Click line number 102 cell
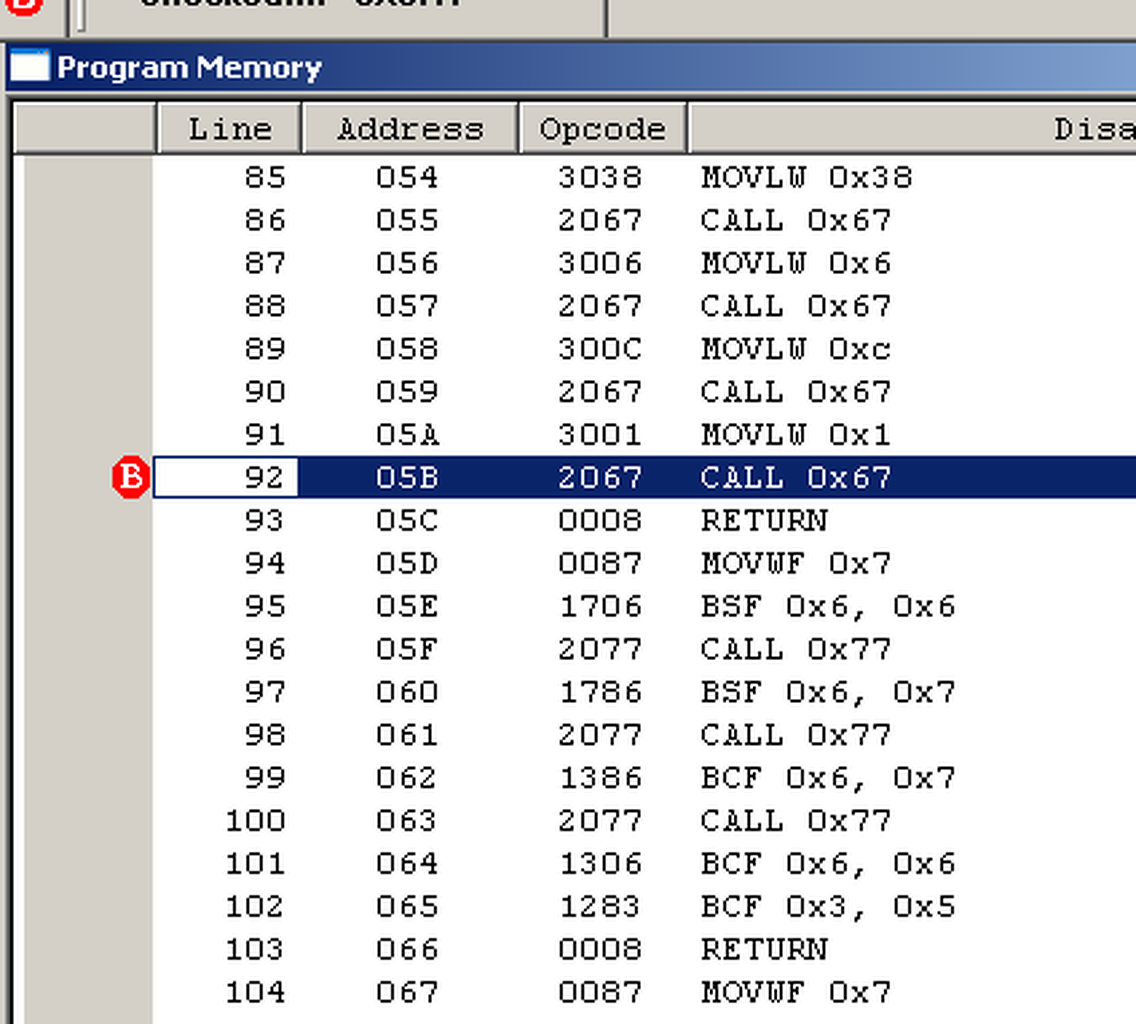Screen dimensions: 1136x1024 255,907
